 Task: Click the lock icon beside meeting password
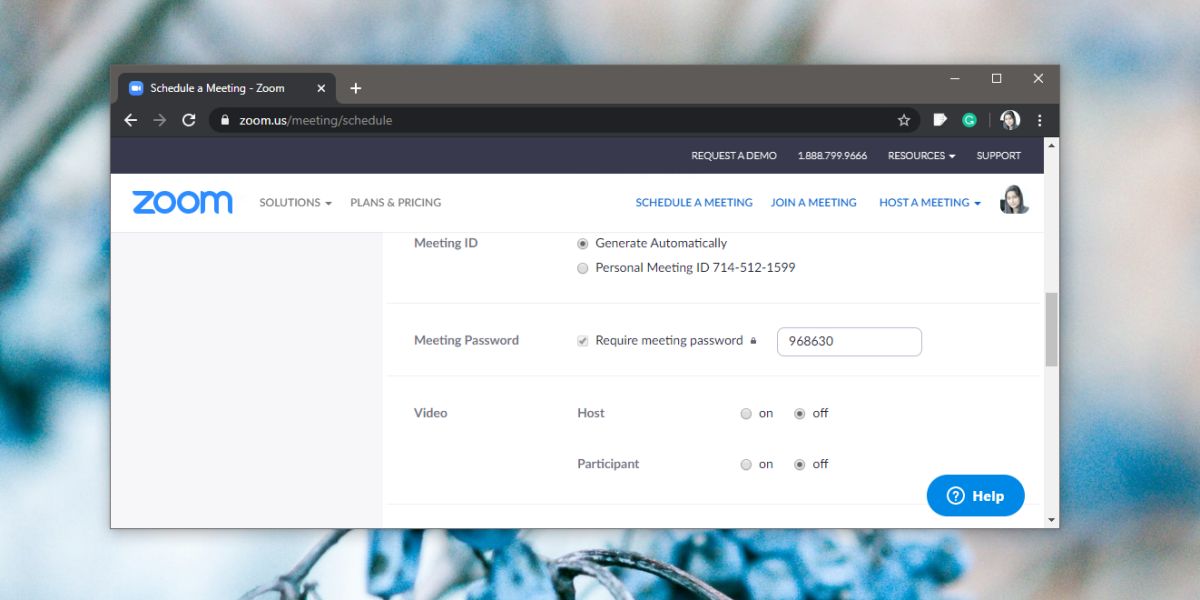point(753,341)
